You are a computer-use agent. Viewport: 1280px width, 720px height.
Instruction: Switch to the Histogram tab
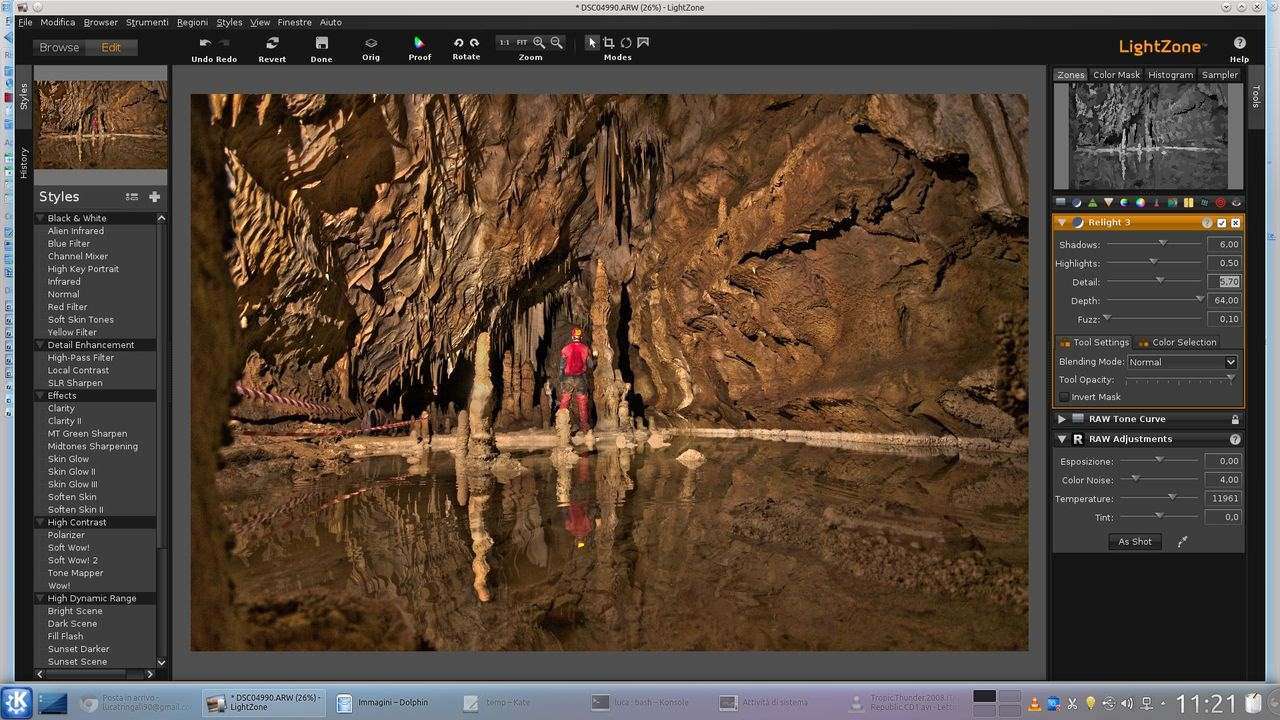point(1170,75)
